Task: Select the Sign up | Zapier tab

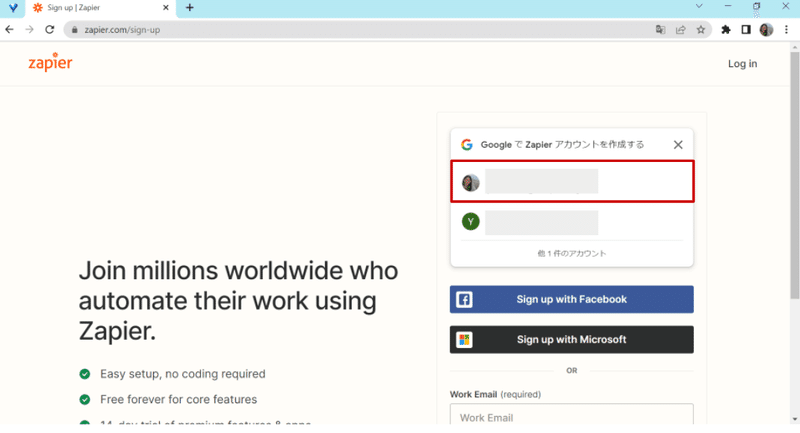Action: [99, 8]
